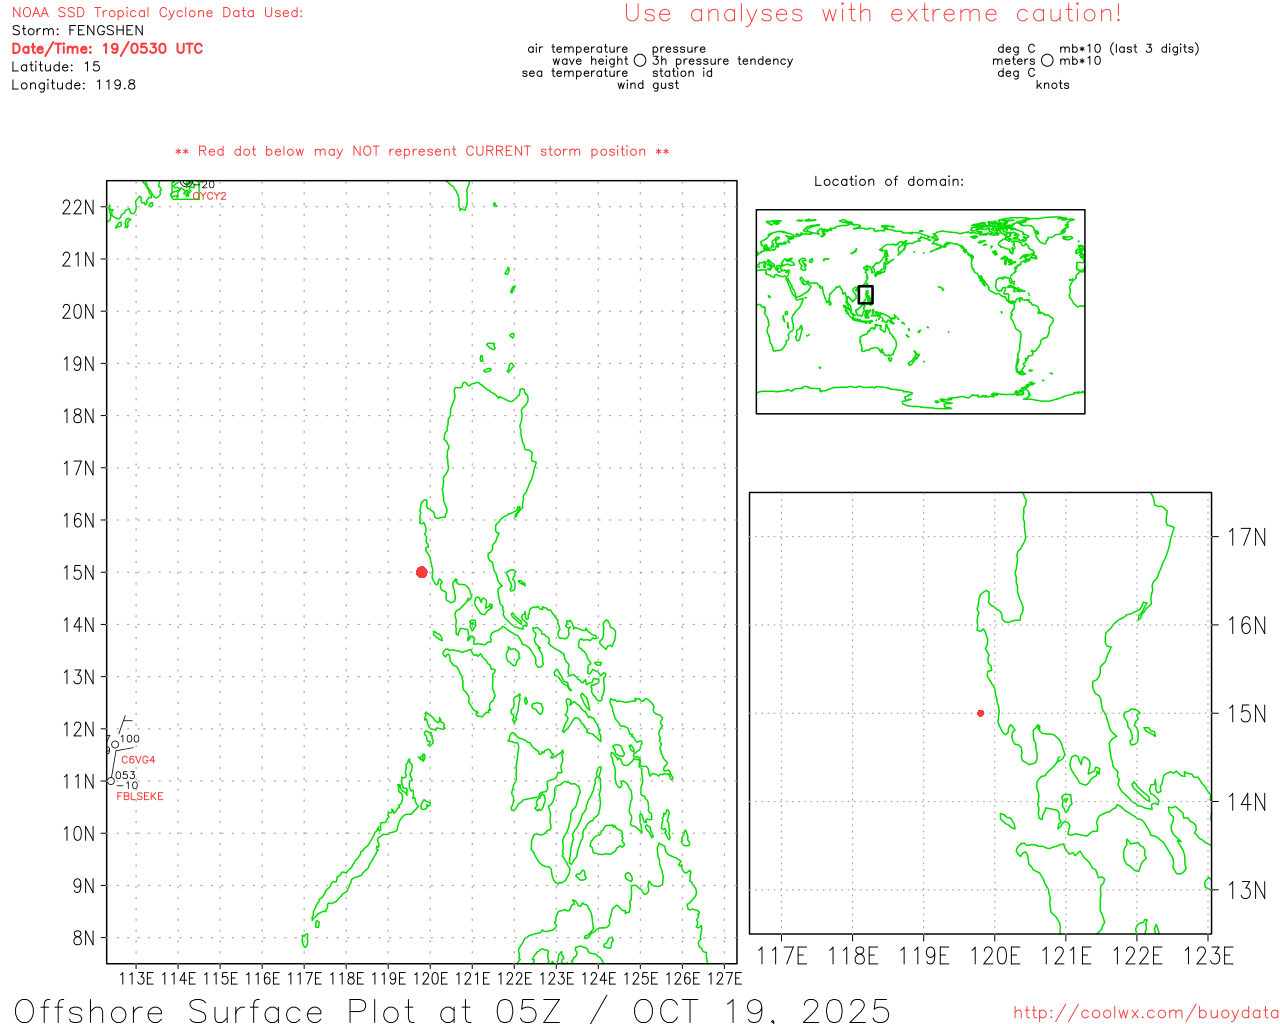Click the units legend circle next to 'meters'

[1047, 61]
